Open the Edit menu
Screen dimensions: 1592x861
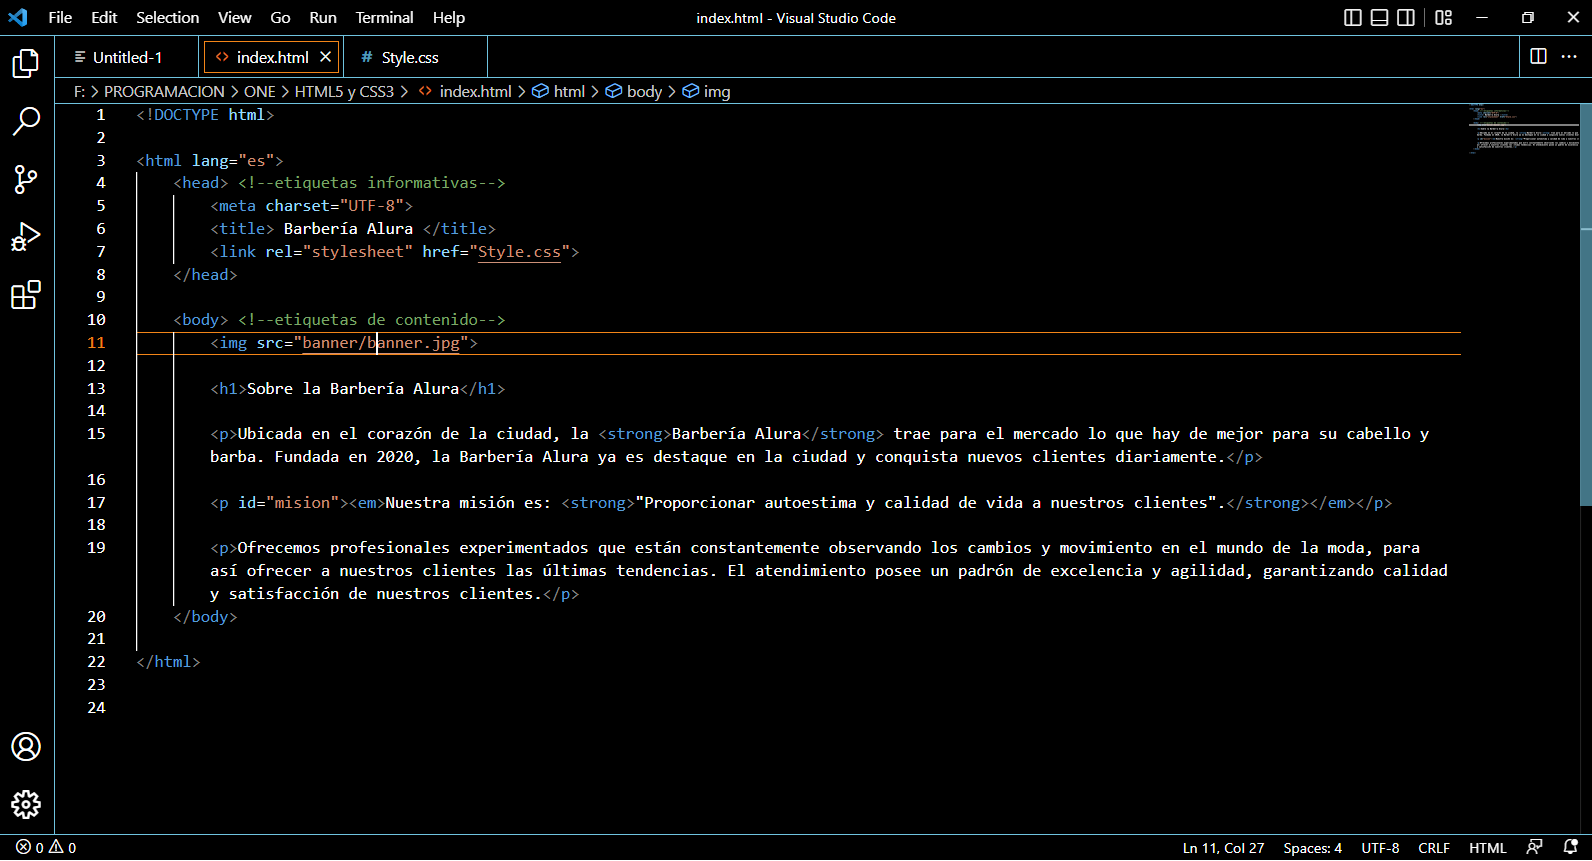tap(104, 18)
